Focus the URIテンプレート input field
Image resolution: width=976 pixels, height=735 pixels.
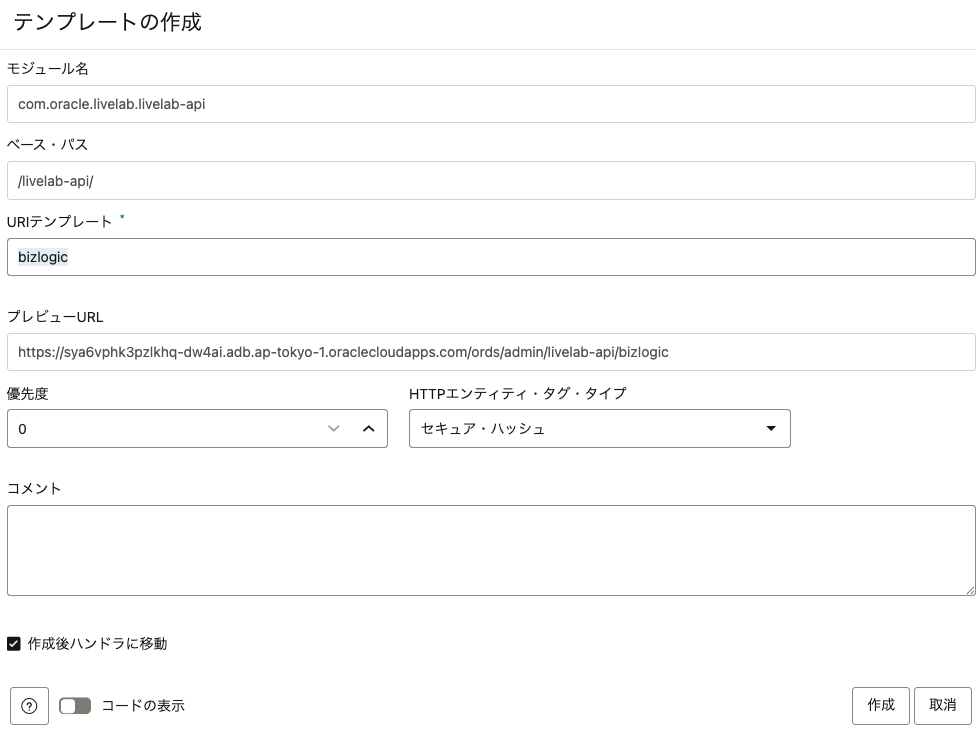point(491,257)
